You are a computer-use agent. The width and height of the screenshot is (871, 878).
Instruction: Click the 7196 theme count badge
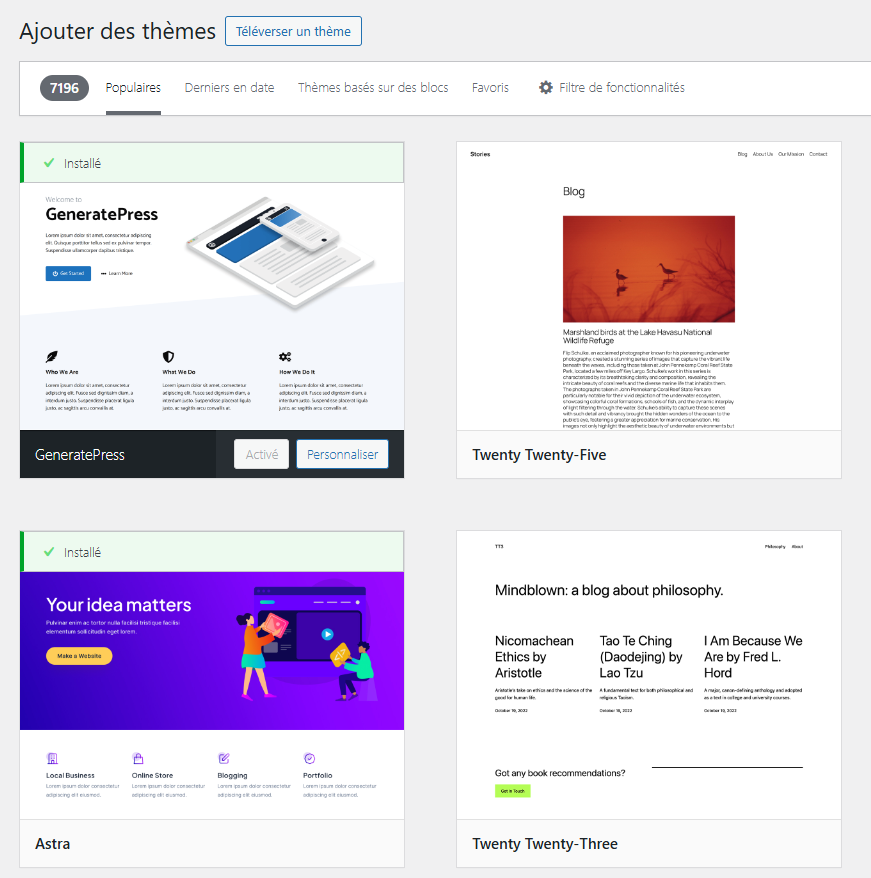point(64,88)
